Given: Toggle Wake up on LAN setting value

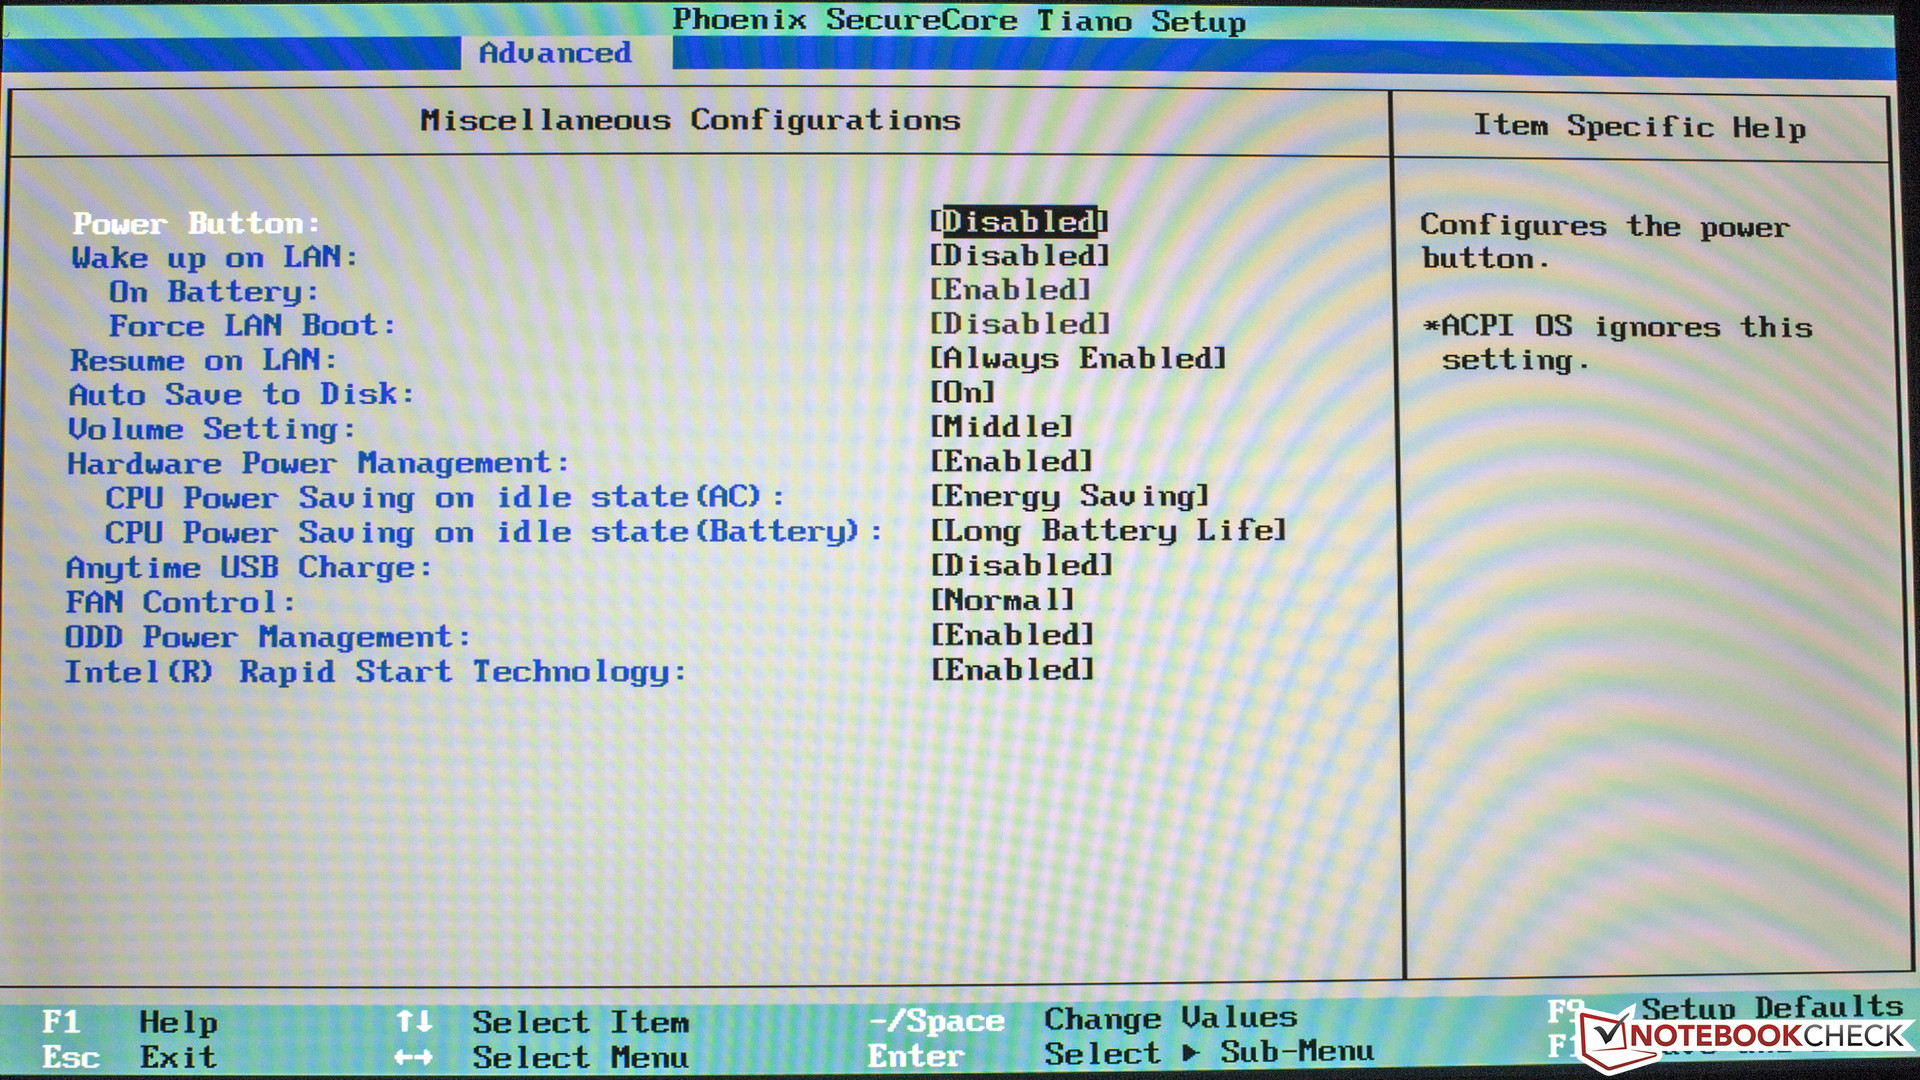Looking at the screenshot, I should click(x=1019, y=256).
